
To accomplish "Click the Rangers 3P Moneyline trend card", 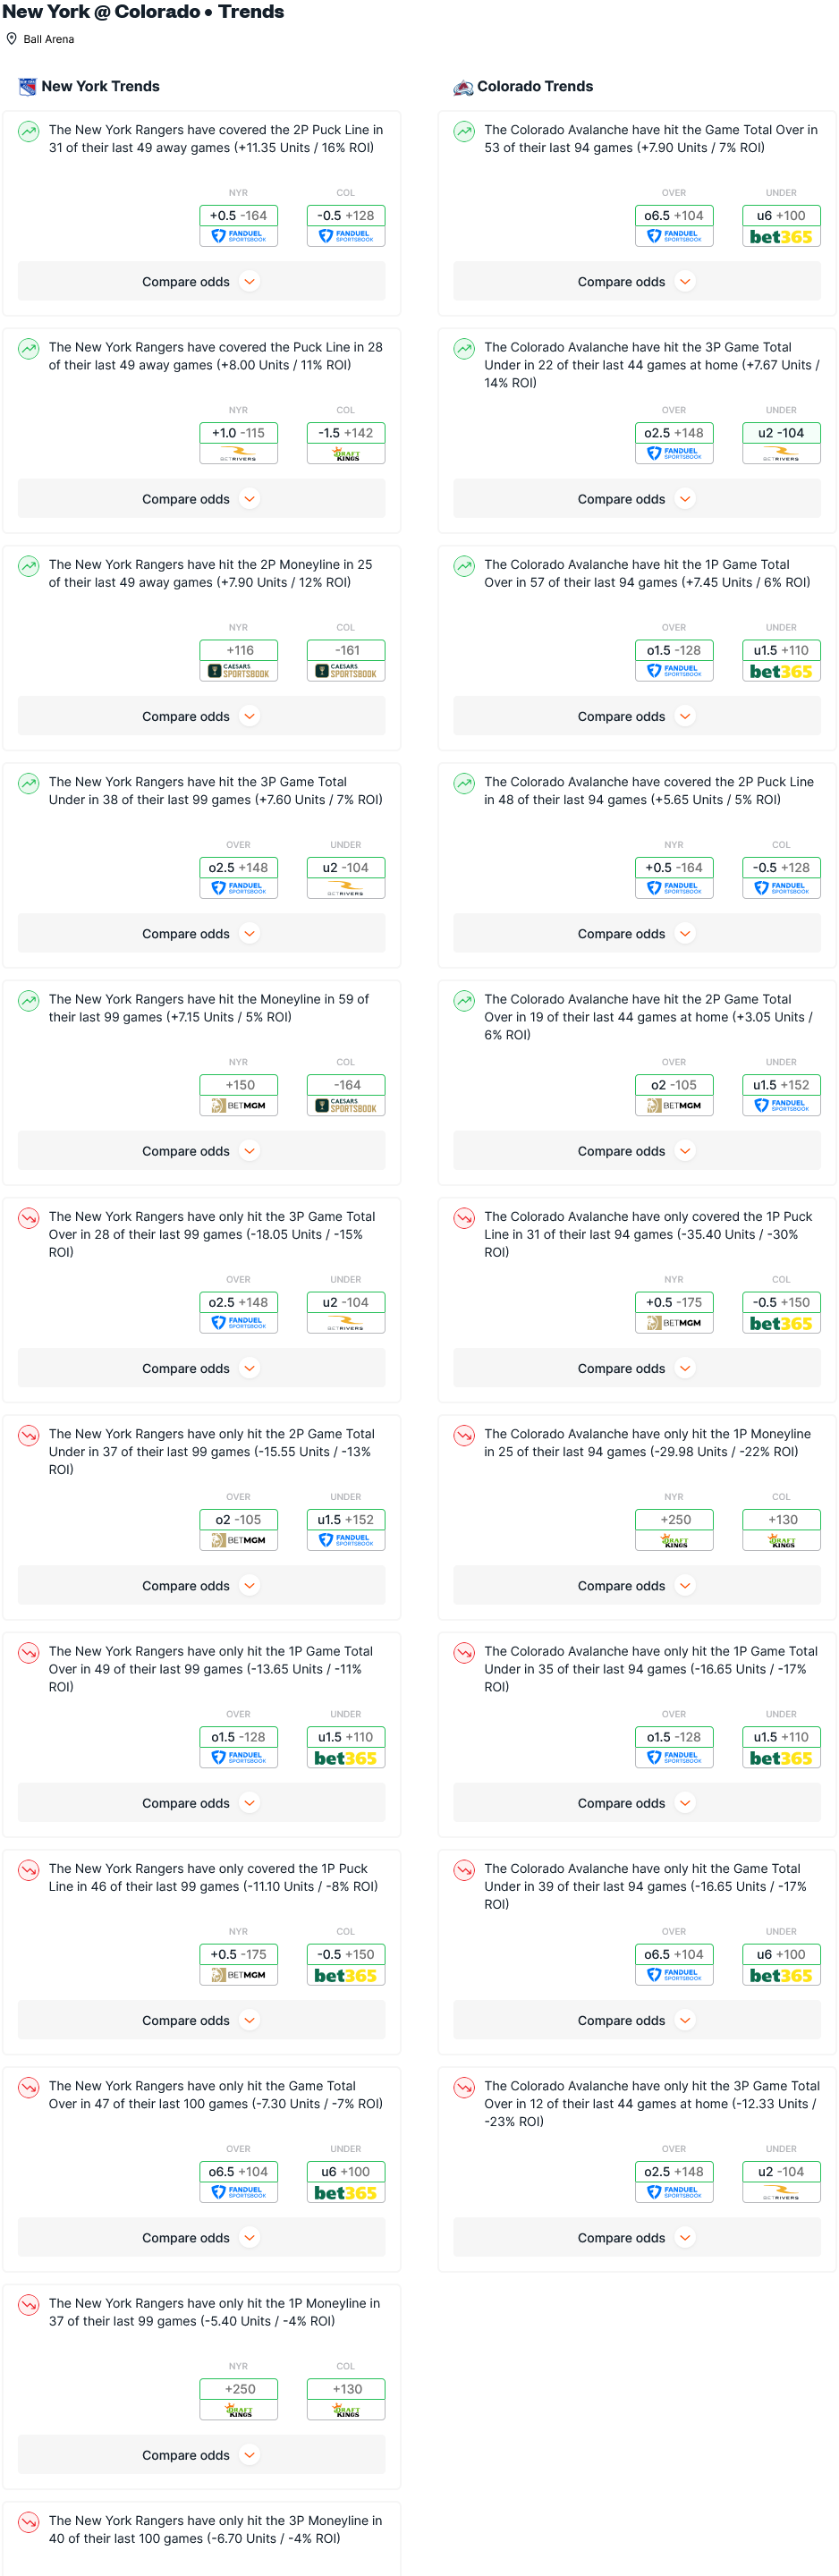I will coord(202,2538).
